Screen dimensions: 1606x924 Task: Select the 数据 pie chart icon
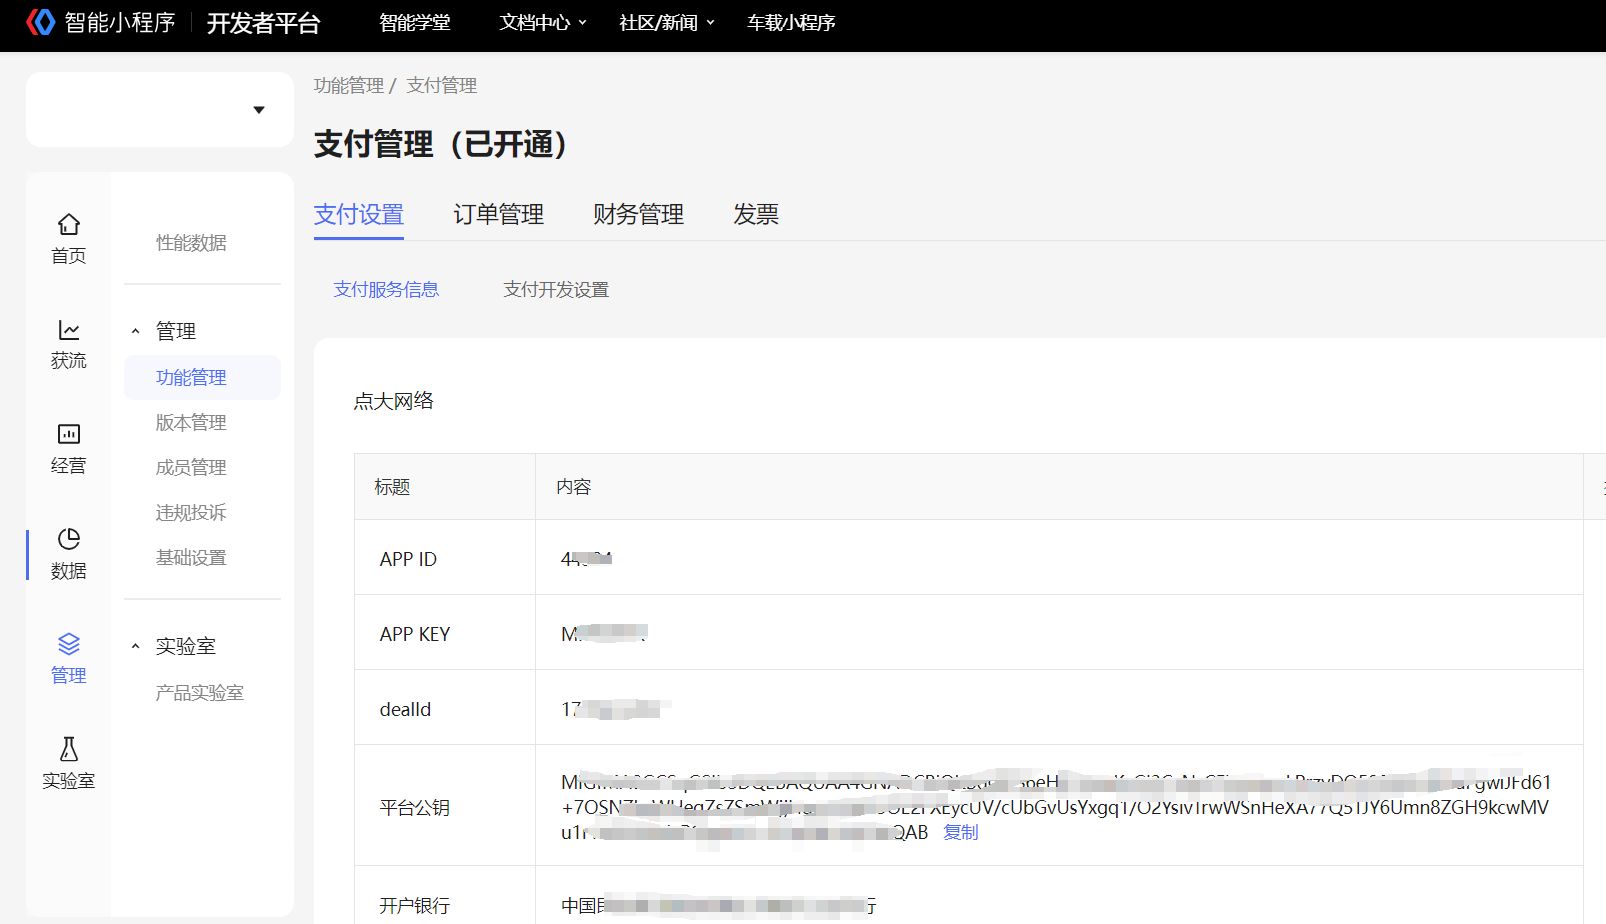click(x=68, y=540)
